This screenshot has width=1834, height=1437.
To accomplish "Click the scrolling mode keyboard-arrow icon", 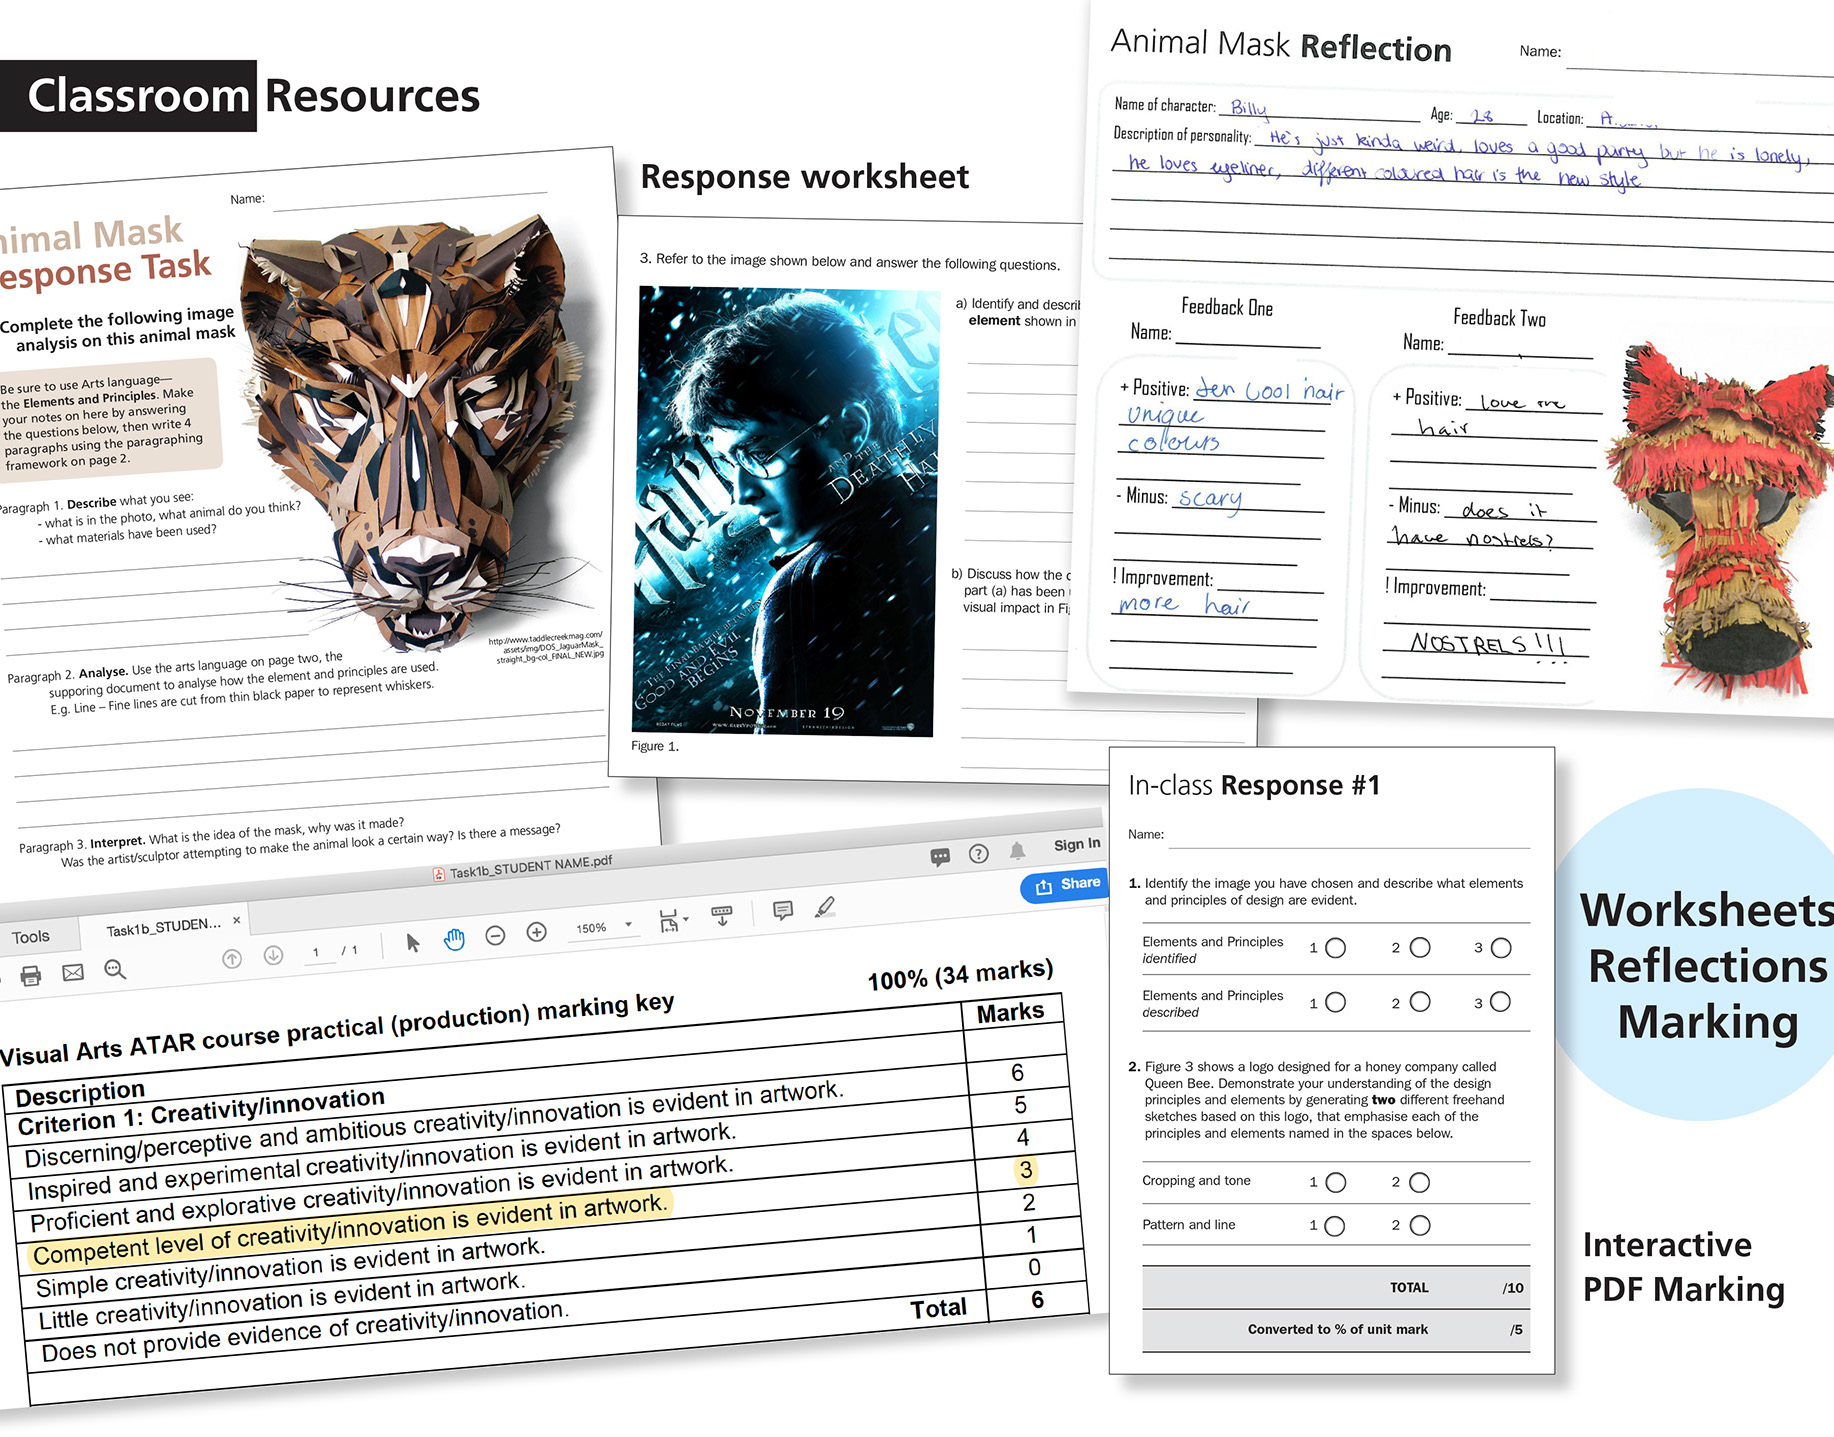I will 722,915.
